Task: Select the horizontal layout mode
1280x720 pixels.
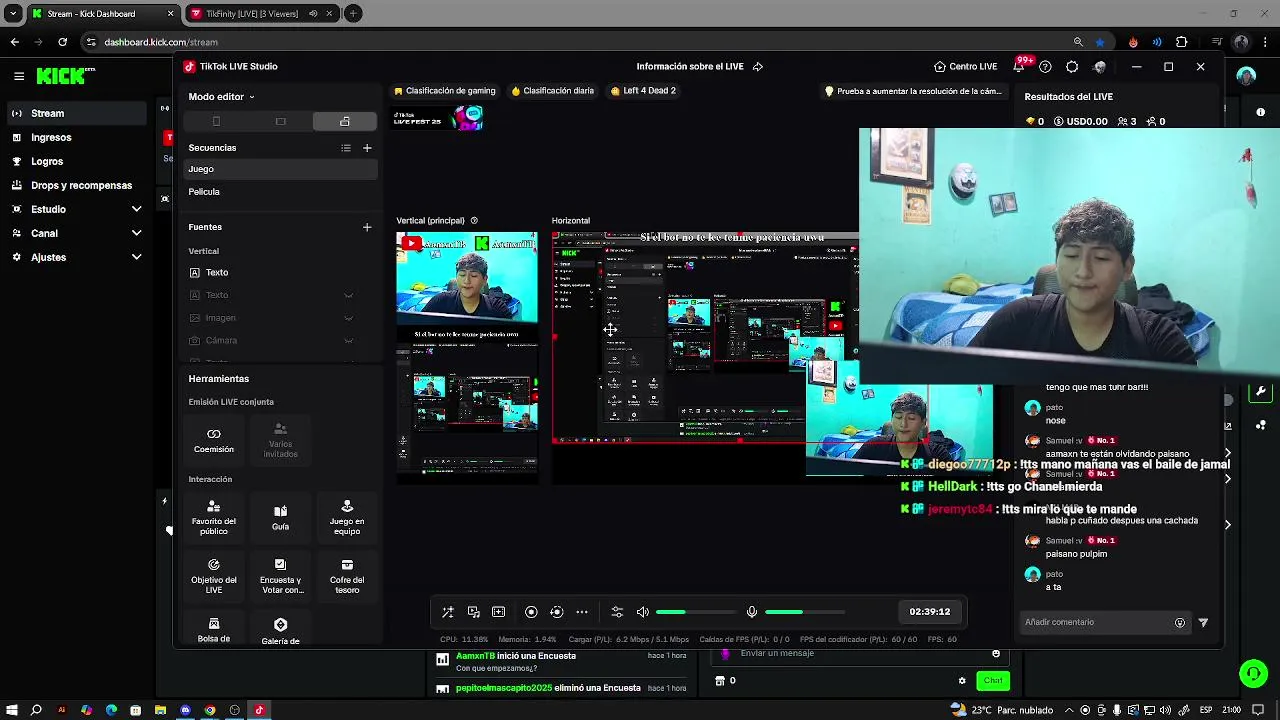Action: [281, 121]
